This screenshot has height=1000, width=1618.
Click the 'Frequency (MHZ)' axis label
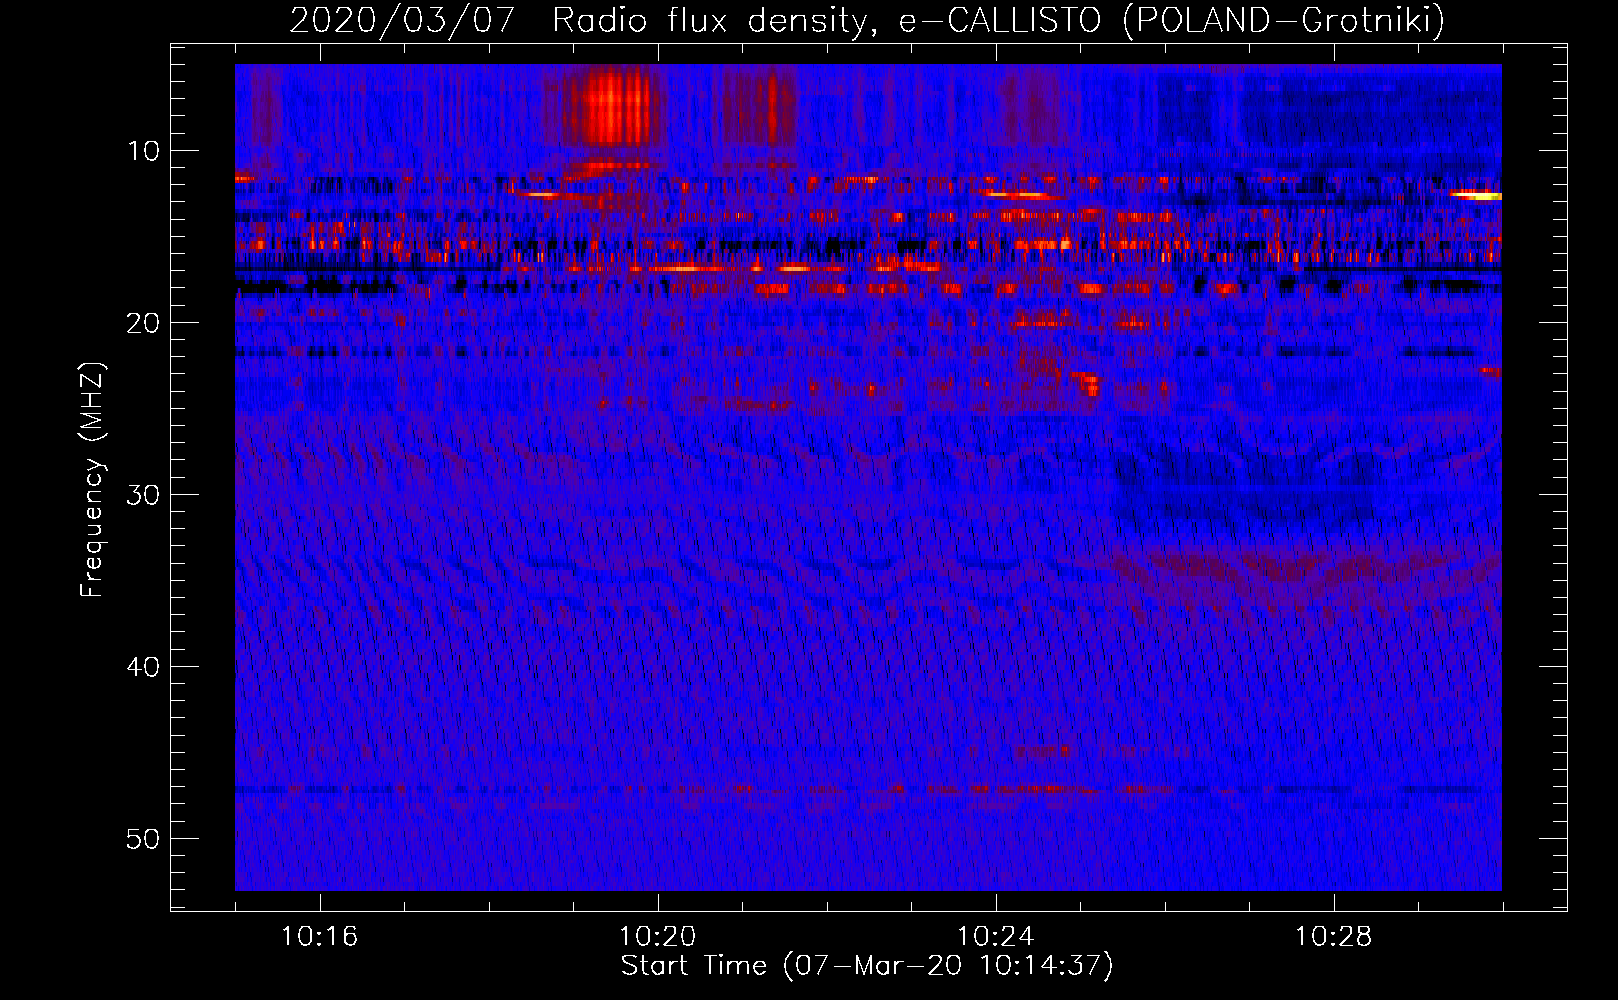point(91,480)
